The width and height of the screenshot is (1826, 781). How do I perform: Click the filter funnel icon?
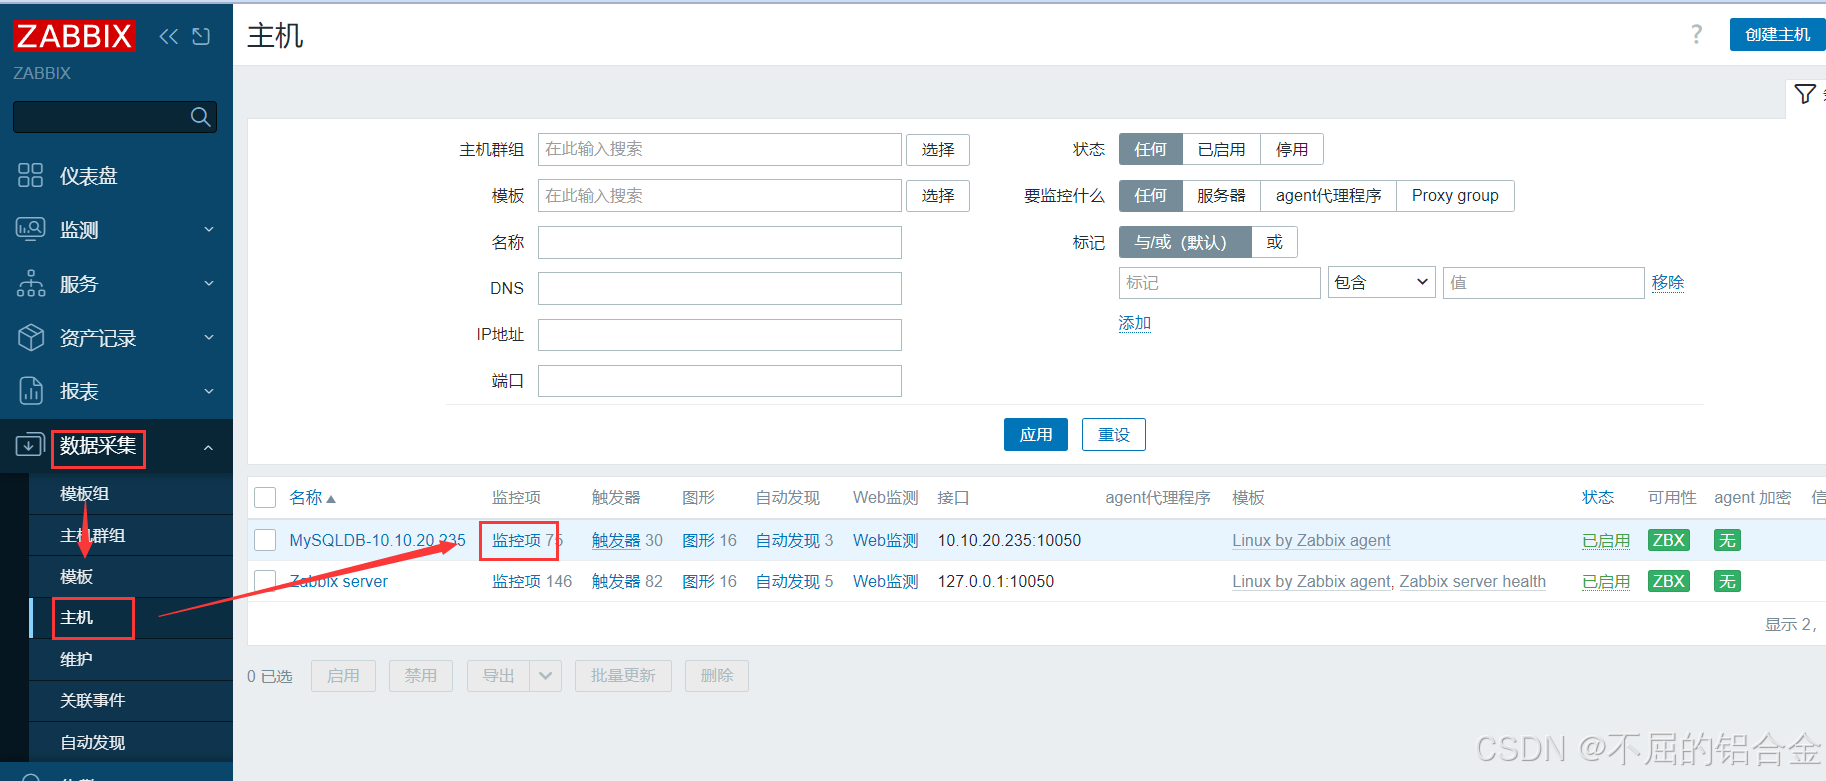[x=1805, y=94]
